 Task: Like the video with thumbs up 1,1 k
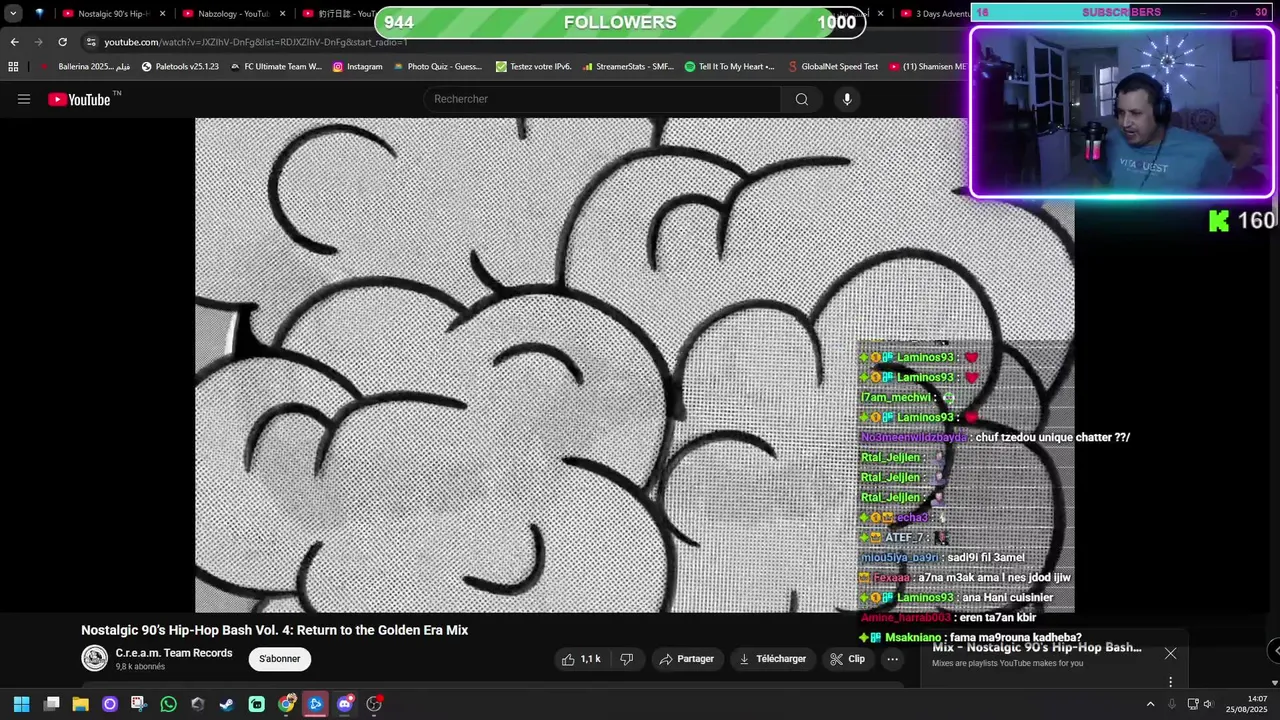pyautogui.click(x=581, y=659)
